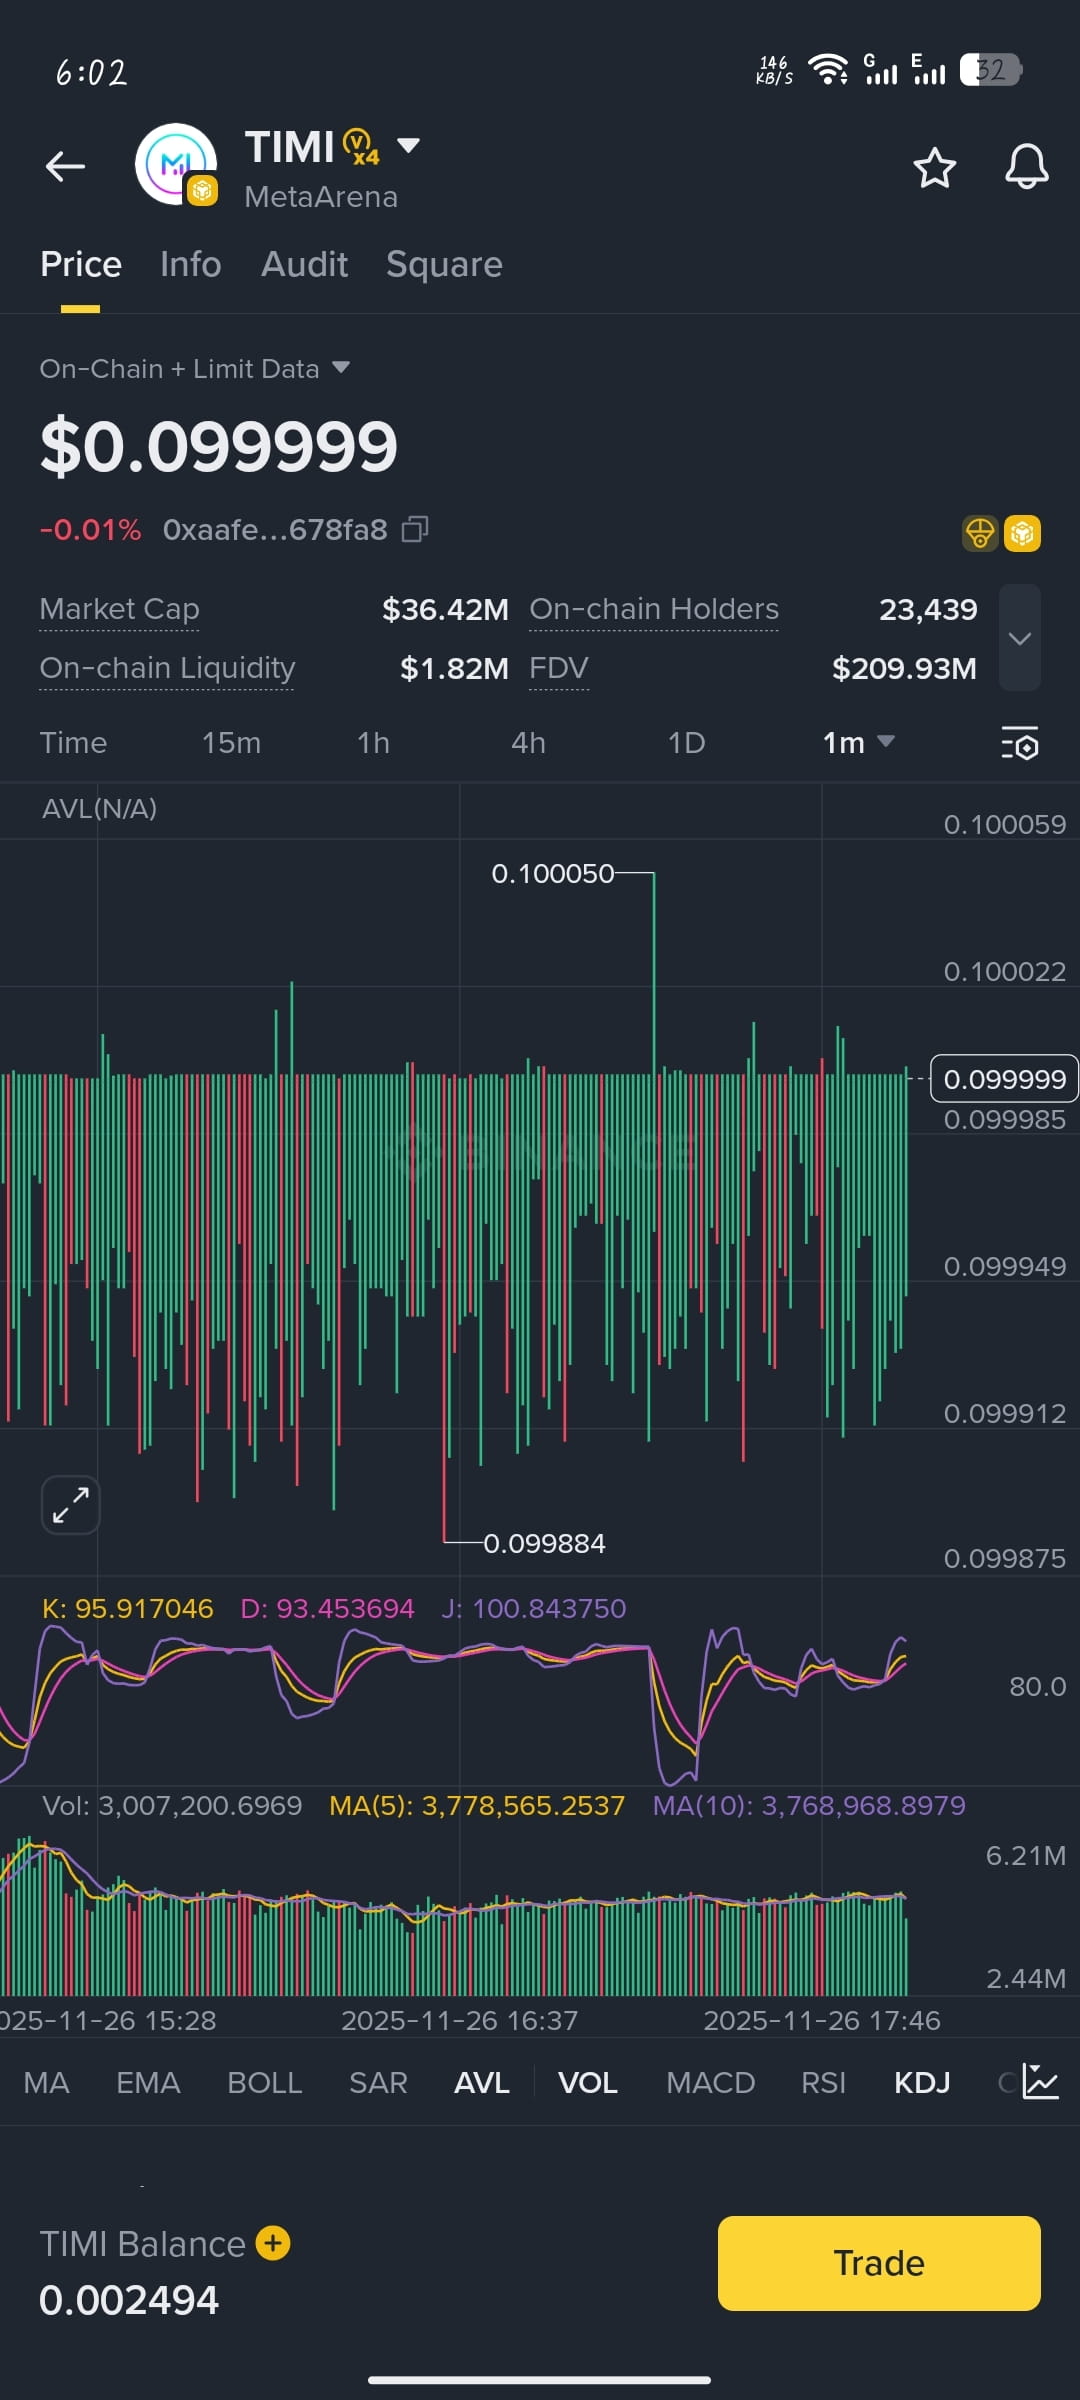
Task: Tap the $1.82M liquidity value
Action: (454, 668)
